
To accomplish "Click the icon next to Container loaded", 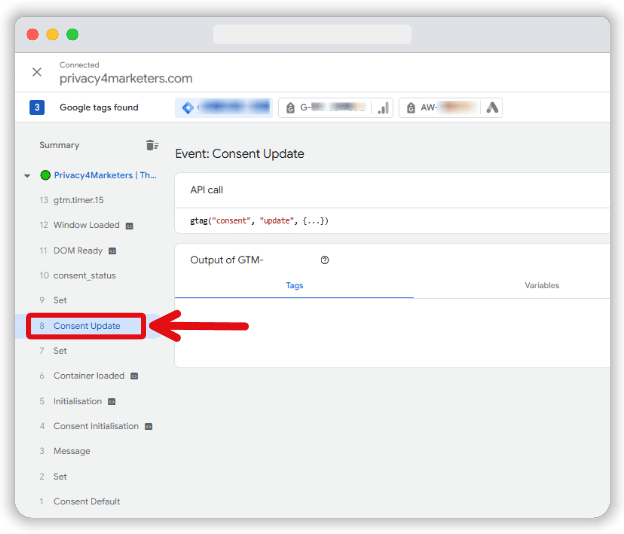I will click(x=135, y=376).
